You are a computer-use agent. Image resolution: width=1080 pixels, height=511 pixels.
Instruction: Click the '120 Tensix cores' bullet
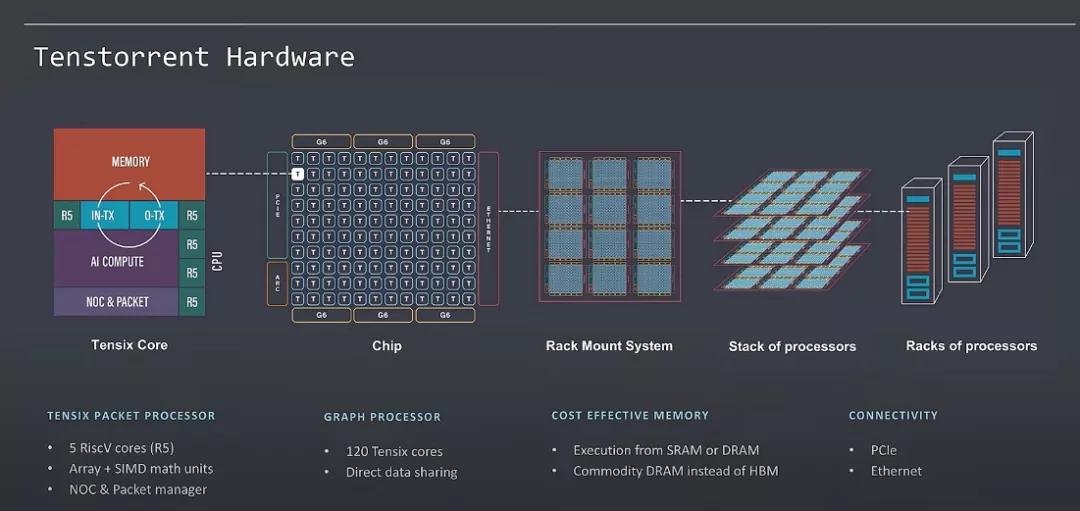[394, 452]
